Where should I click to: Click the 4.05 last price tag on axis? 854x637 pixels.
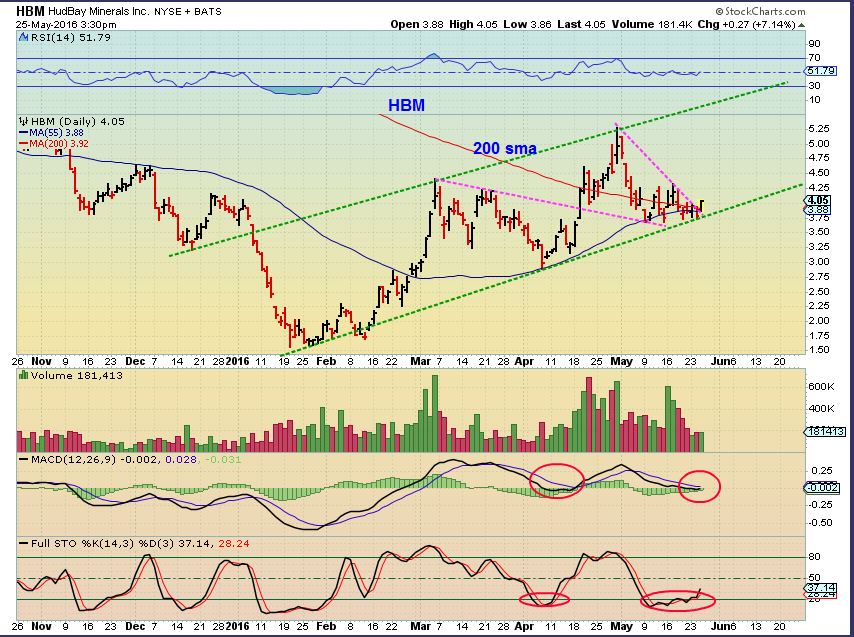pyautogui.click(x=819, y=200)
